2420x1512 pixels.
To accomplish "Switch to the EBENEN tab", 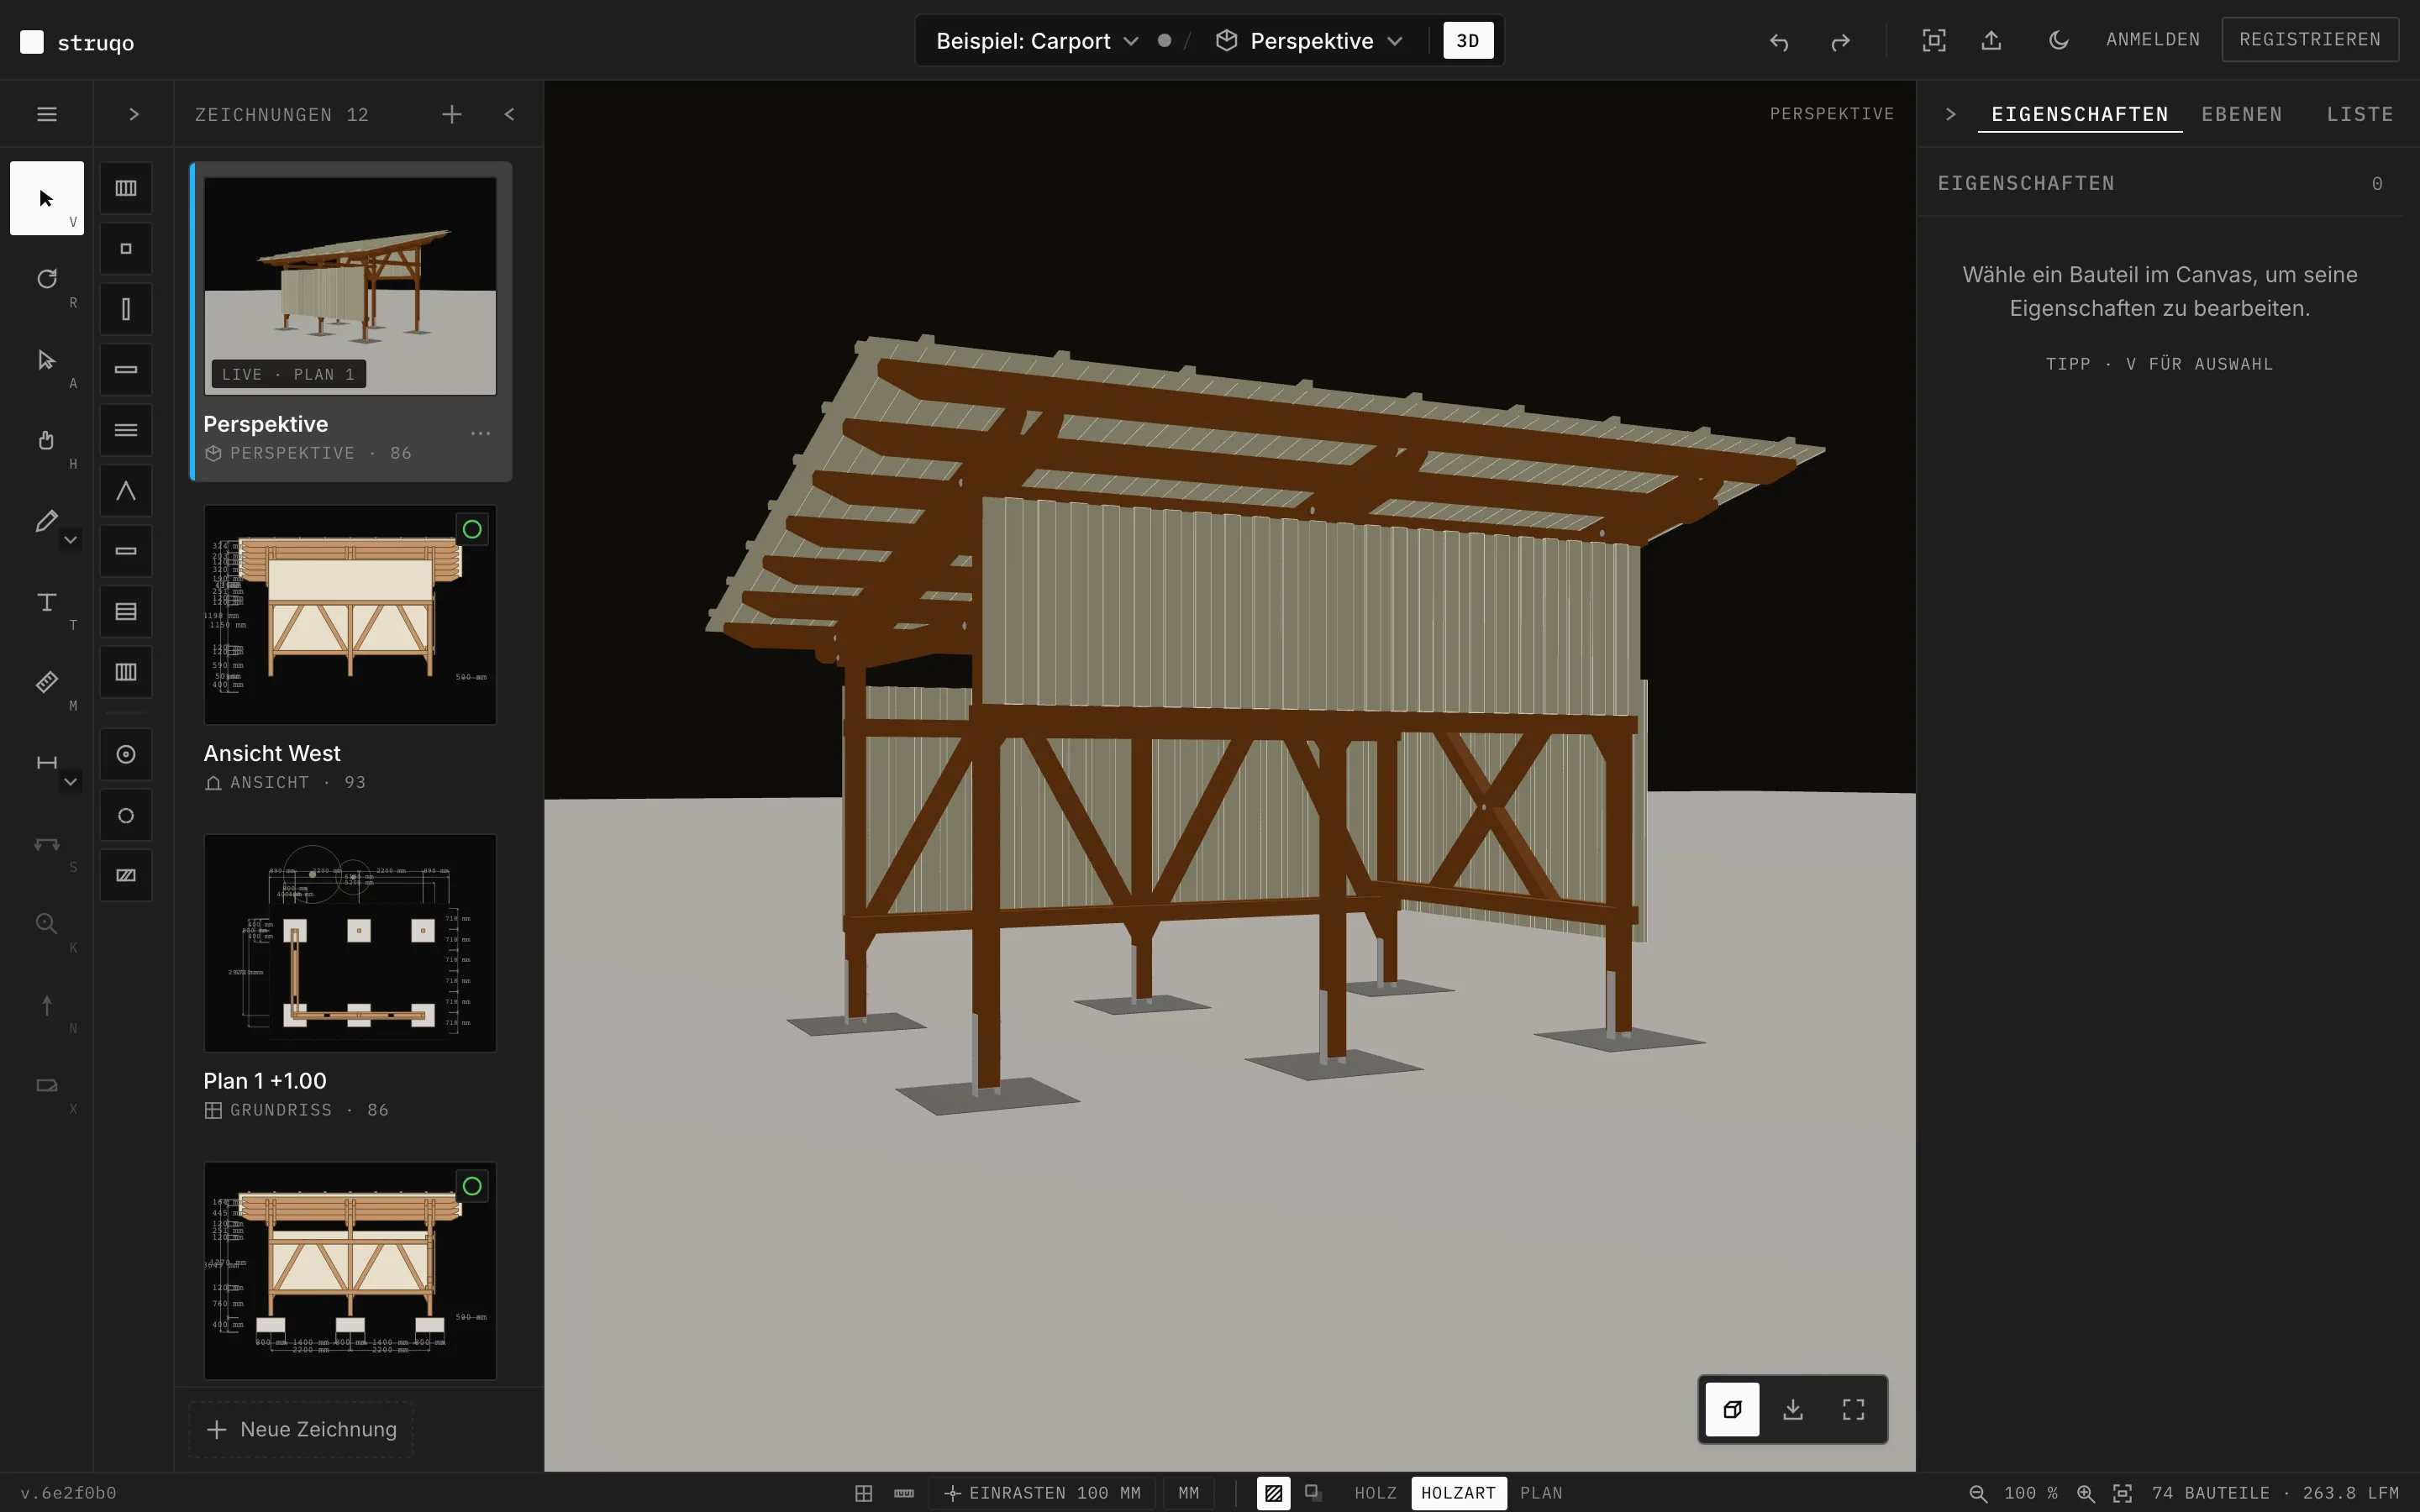I will coord(2241,114).
